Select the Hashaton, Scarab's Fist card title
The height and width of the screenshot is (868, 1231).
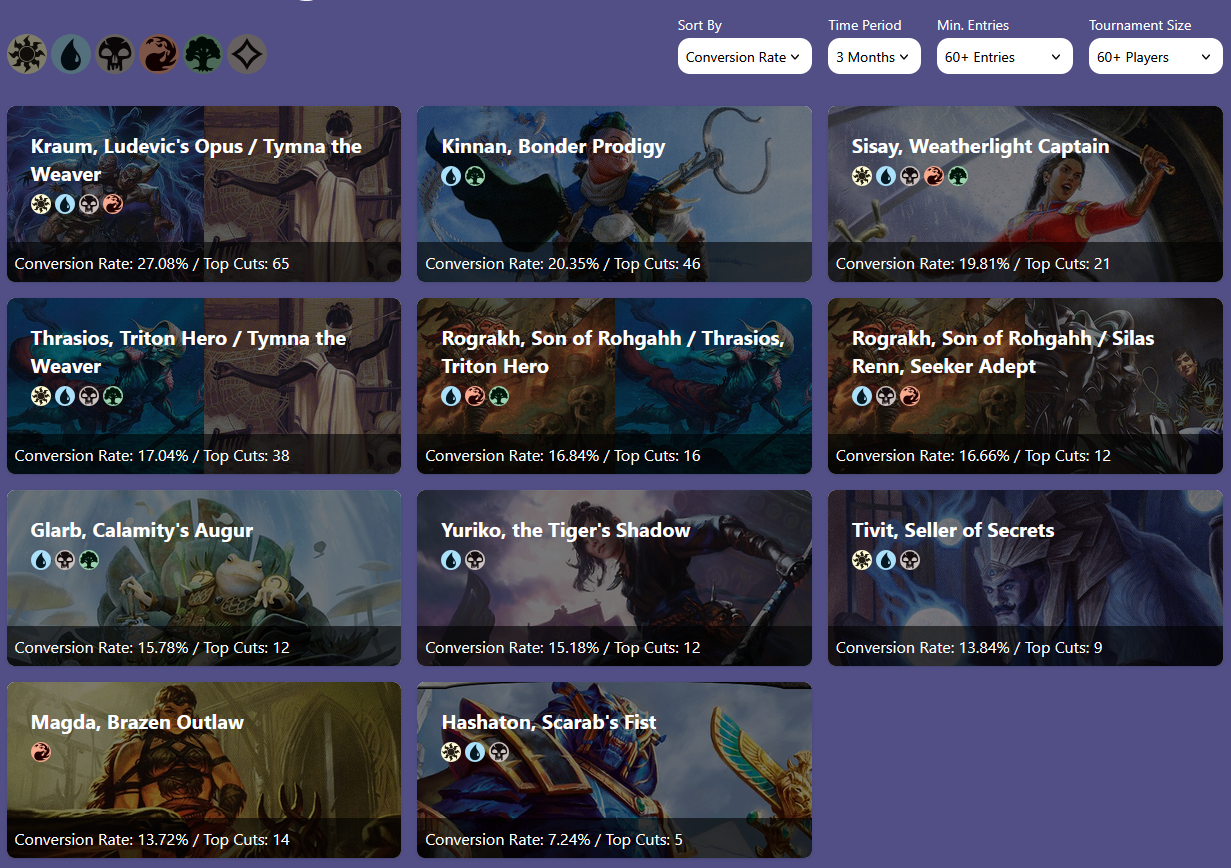point(549,722)
